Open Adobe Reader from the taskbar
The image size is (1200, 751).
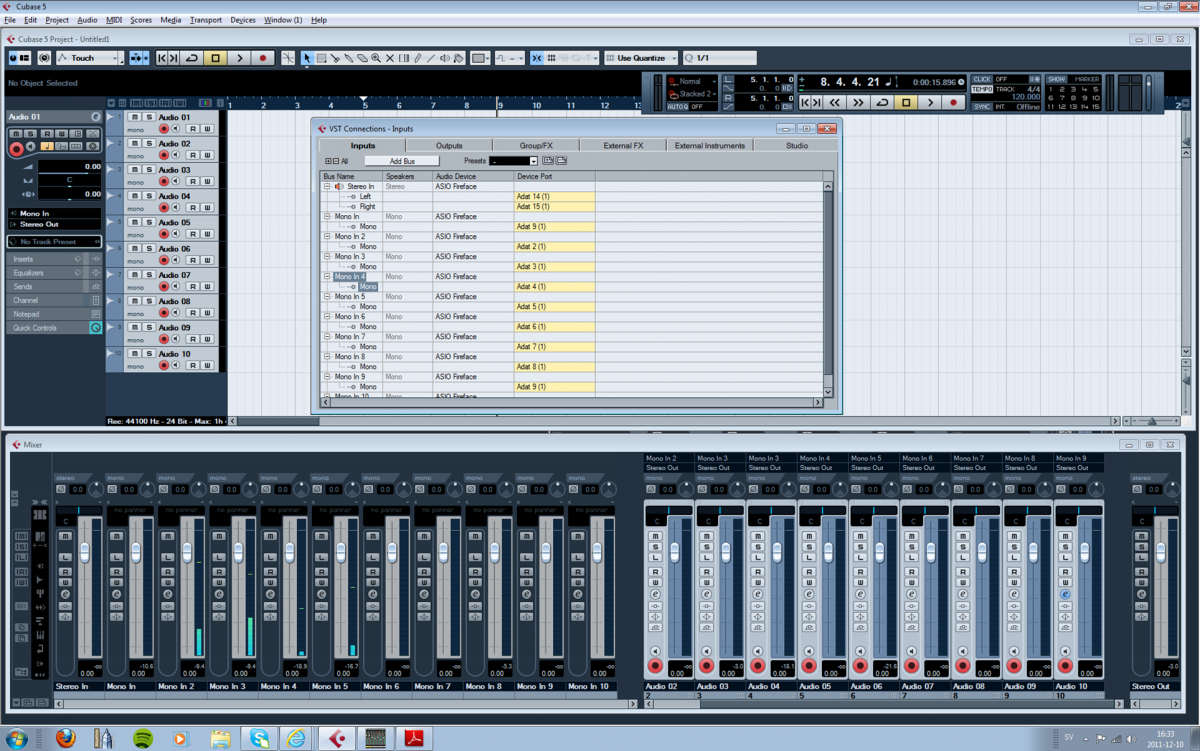(x=414, y=739)
